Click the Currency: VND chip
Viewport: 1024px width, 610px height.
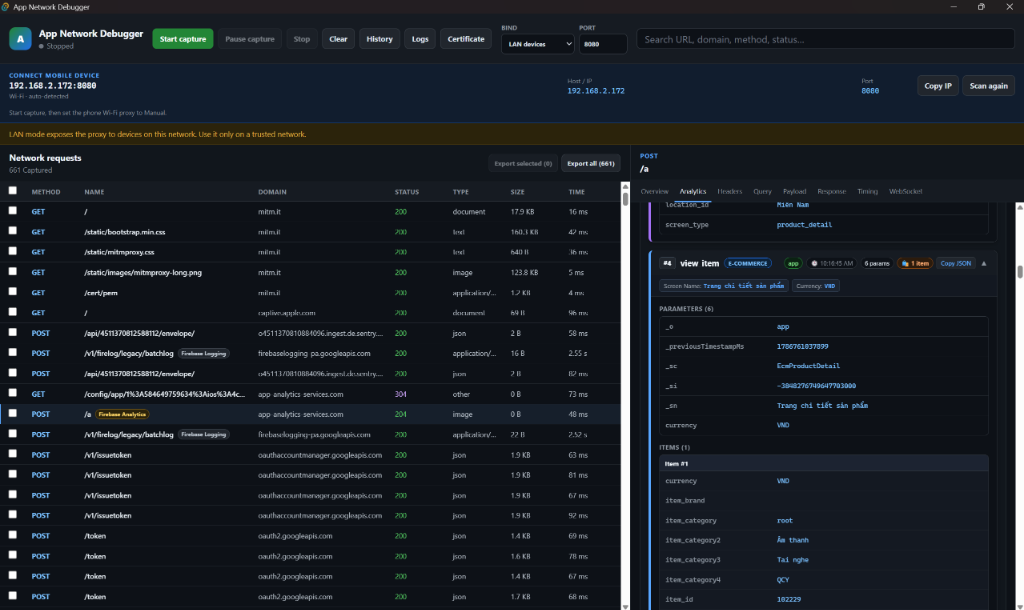point(815,286)
